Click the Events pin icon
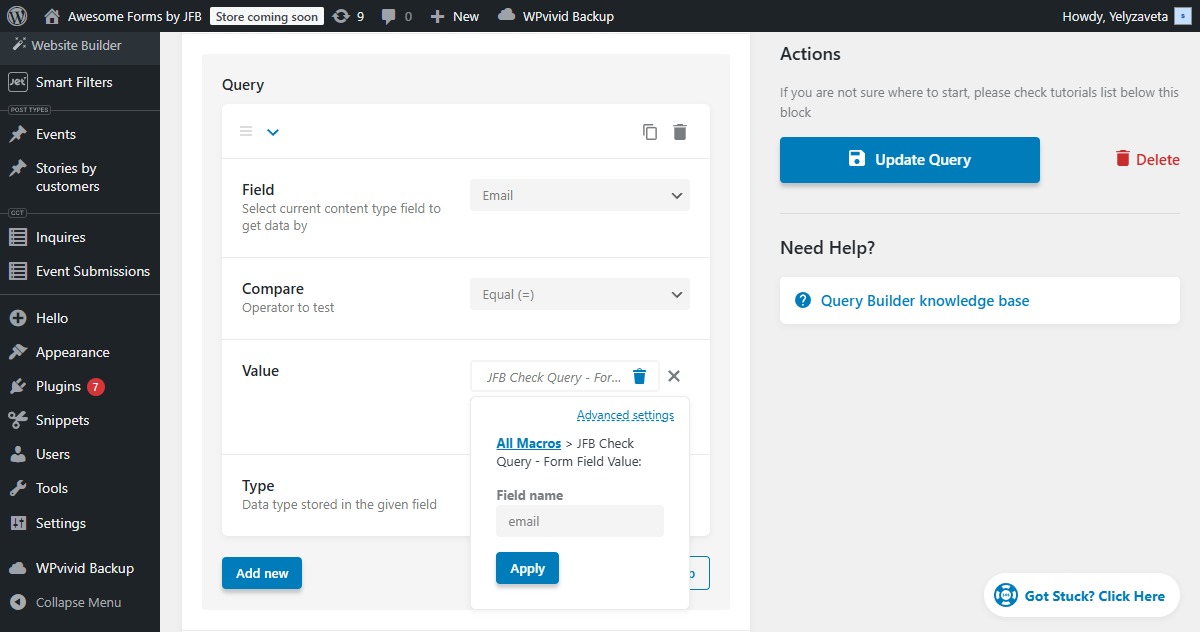The width and height of the screenshot is (1200, 632). (x=18, y=134)
